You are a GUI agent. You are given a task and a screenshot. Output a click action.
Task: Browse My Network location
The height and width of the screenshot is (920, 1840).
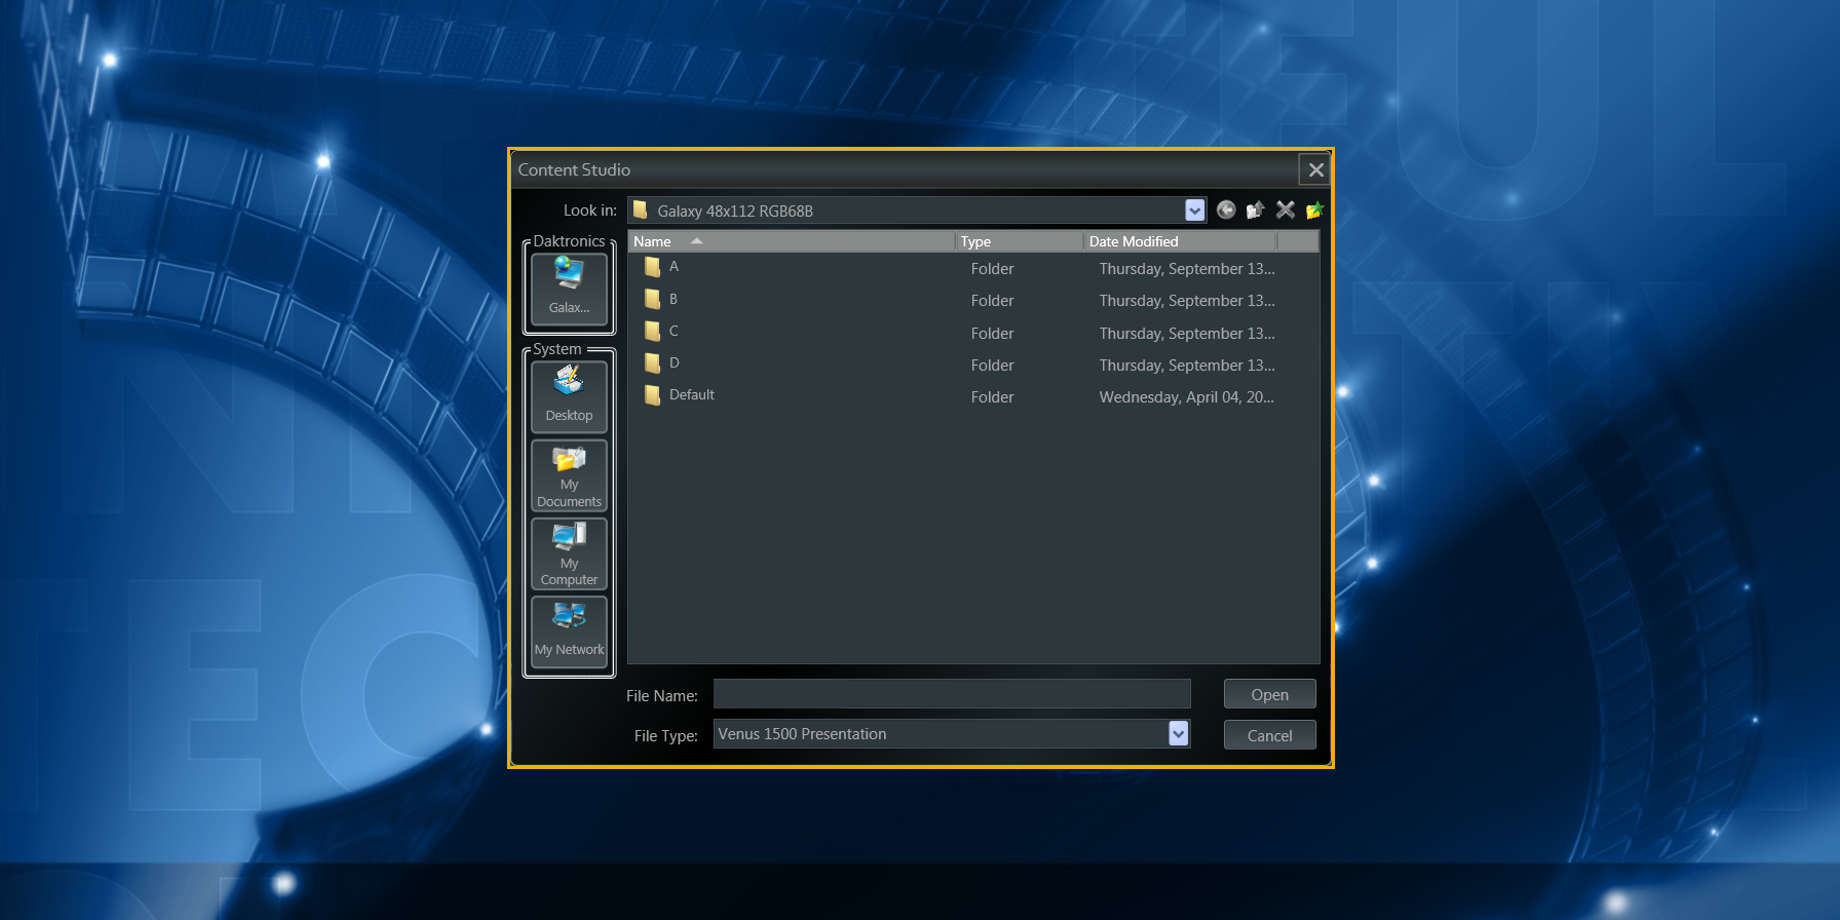569,631
